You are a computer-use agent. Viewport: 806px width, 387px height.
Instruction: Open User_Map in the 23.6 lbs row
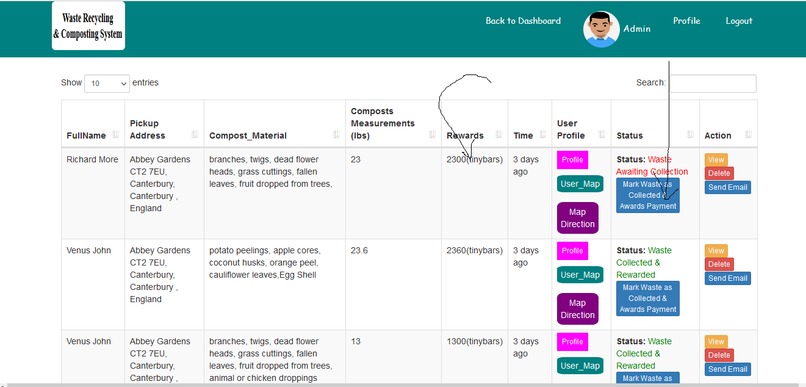tap(580, 275)
